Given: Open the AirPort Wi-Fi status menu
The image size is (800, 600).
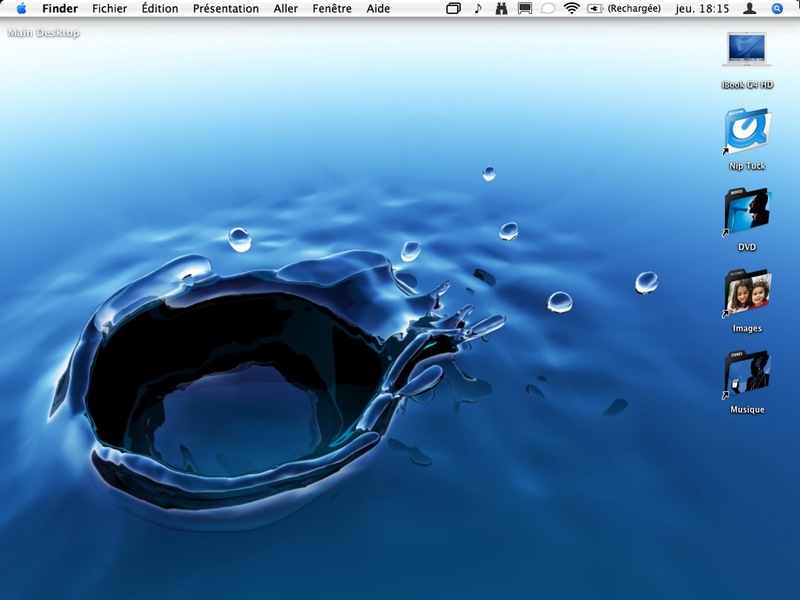Looking at the screenshot, I should point(571,8).
